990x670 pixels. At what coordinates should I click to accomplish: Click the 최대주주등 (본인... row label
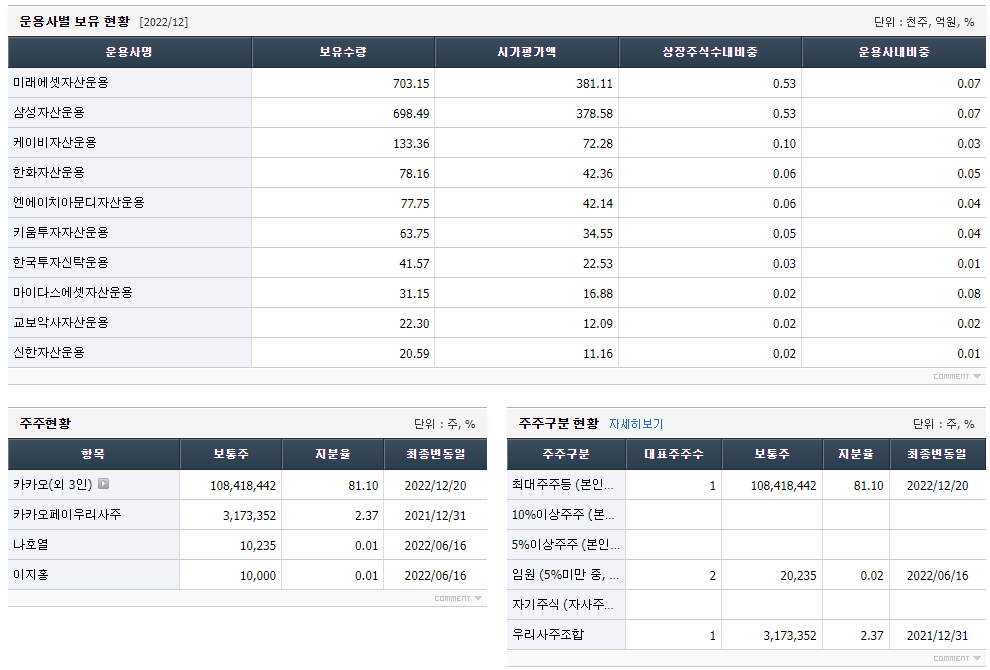click(563, 484)
